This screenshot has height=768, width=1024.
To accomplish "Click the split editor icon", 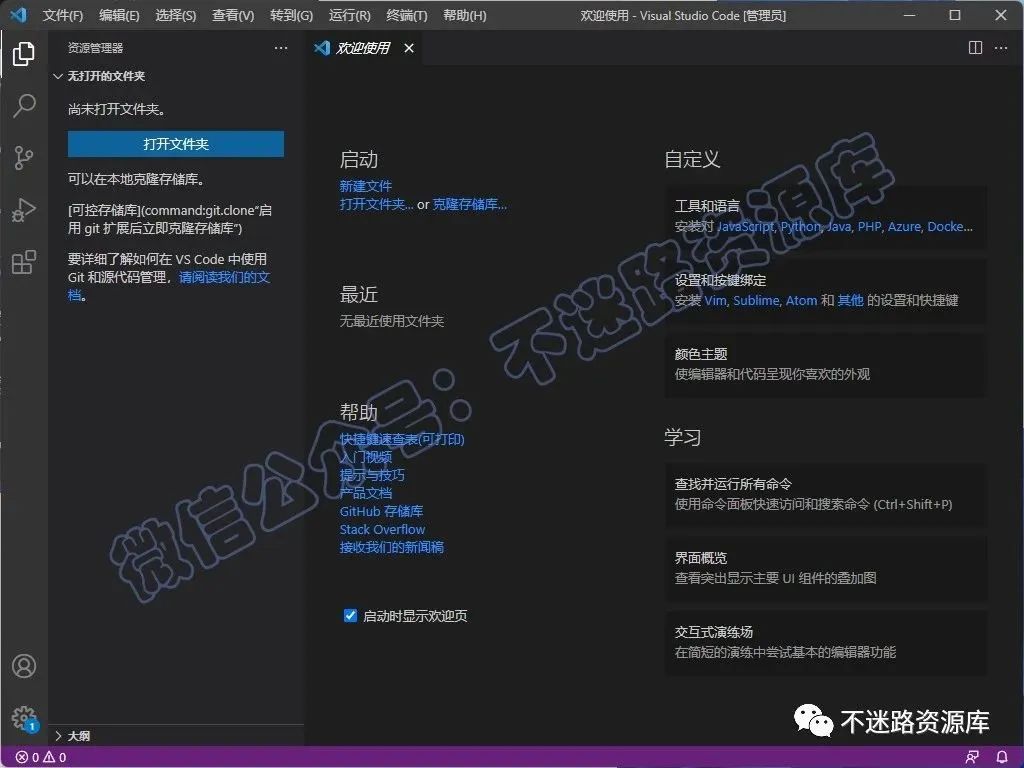I will 975,48.
